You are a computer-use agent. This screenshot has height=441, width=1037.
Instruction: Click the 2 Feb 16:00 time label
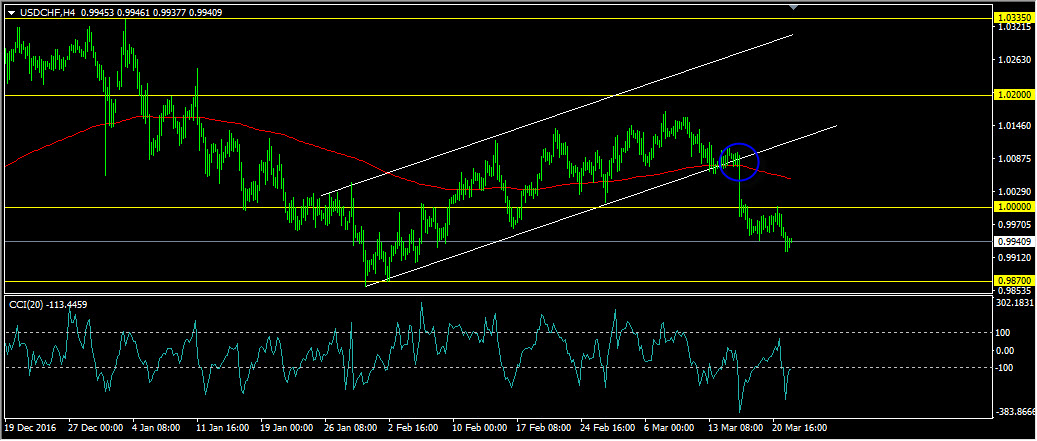(413, 428)
